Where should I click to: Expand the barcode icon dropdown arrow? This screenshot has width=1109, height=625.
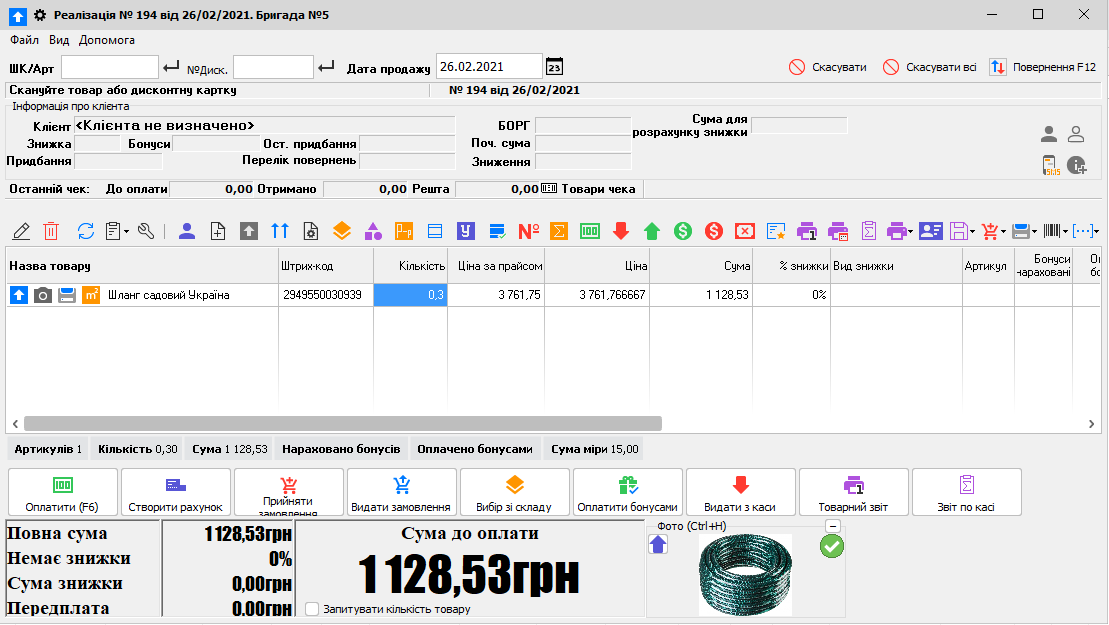[1066, 231]
